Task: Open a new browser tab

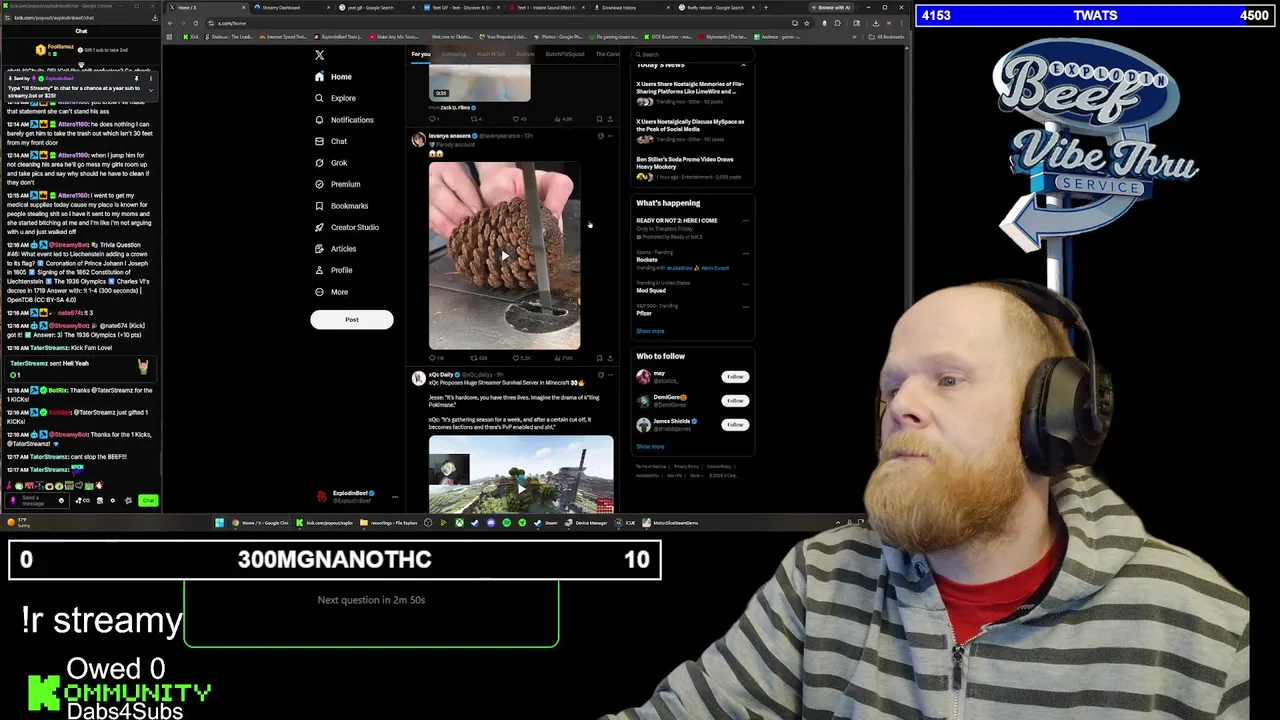Action: point(766,8)
